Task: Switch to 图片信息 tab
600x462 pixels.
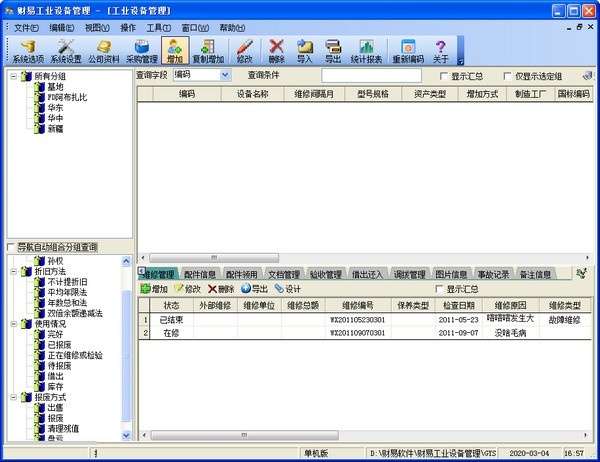Action: [451, 274]
